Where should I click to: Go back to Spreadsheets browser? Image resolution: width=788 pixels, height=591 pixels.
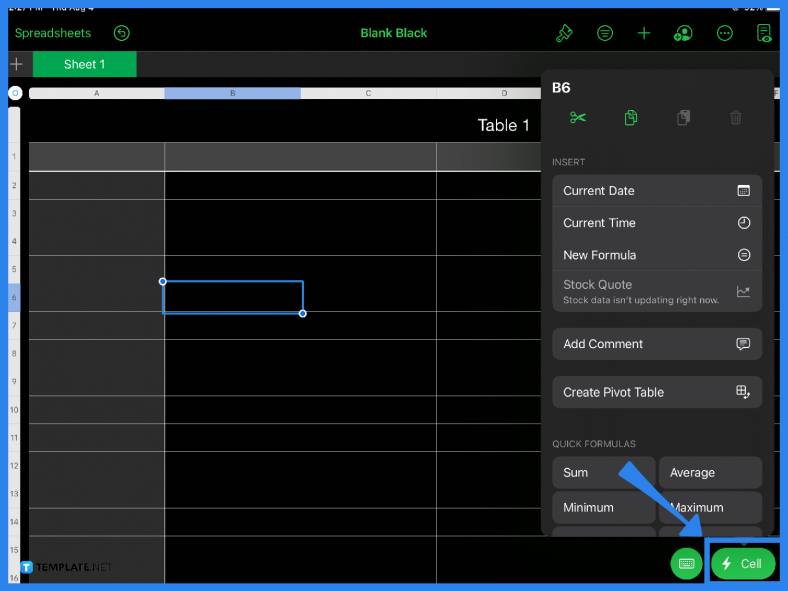coord(53,33)
